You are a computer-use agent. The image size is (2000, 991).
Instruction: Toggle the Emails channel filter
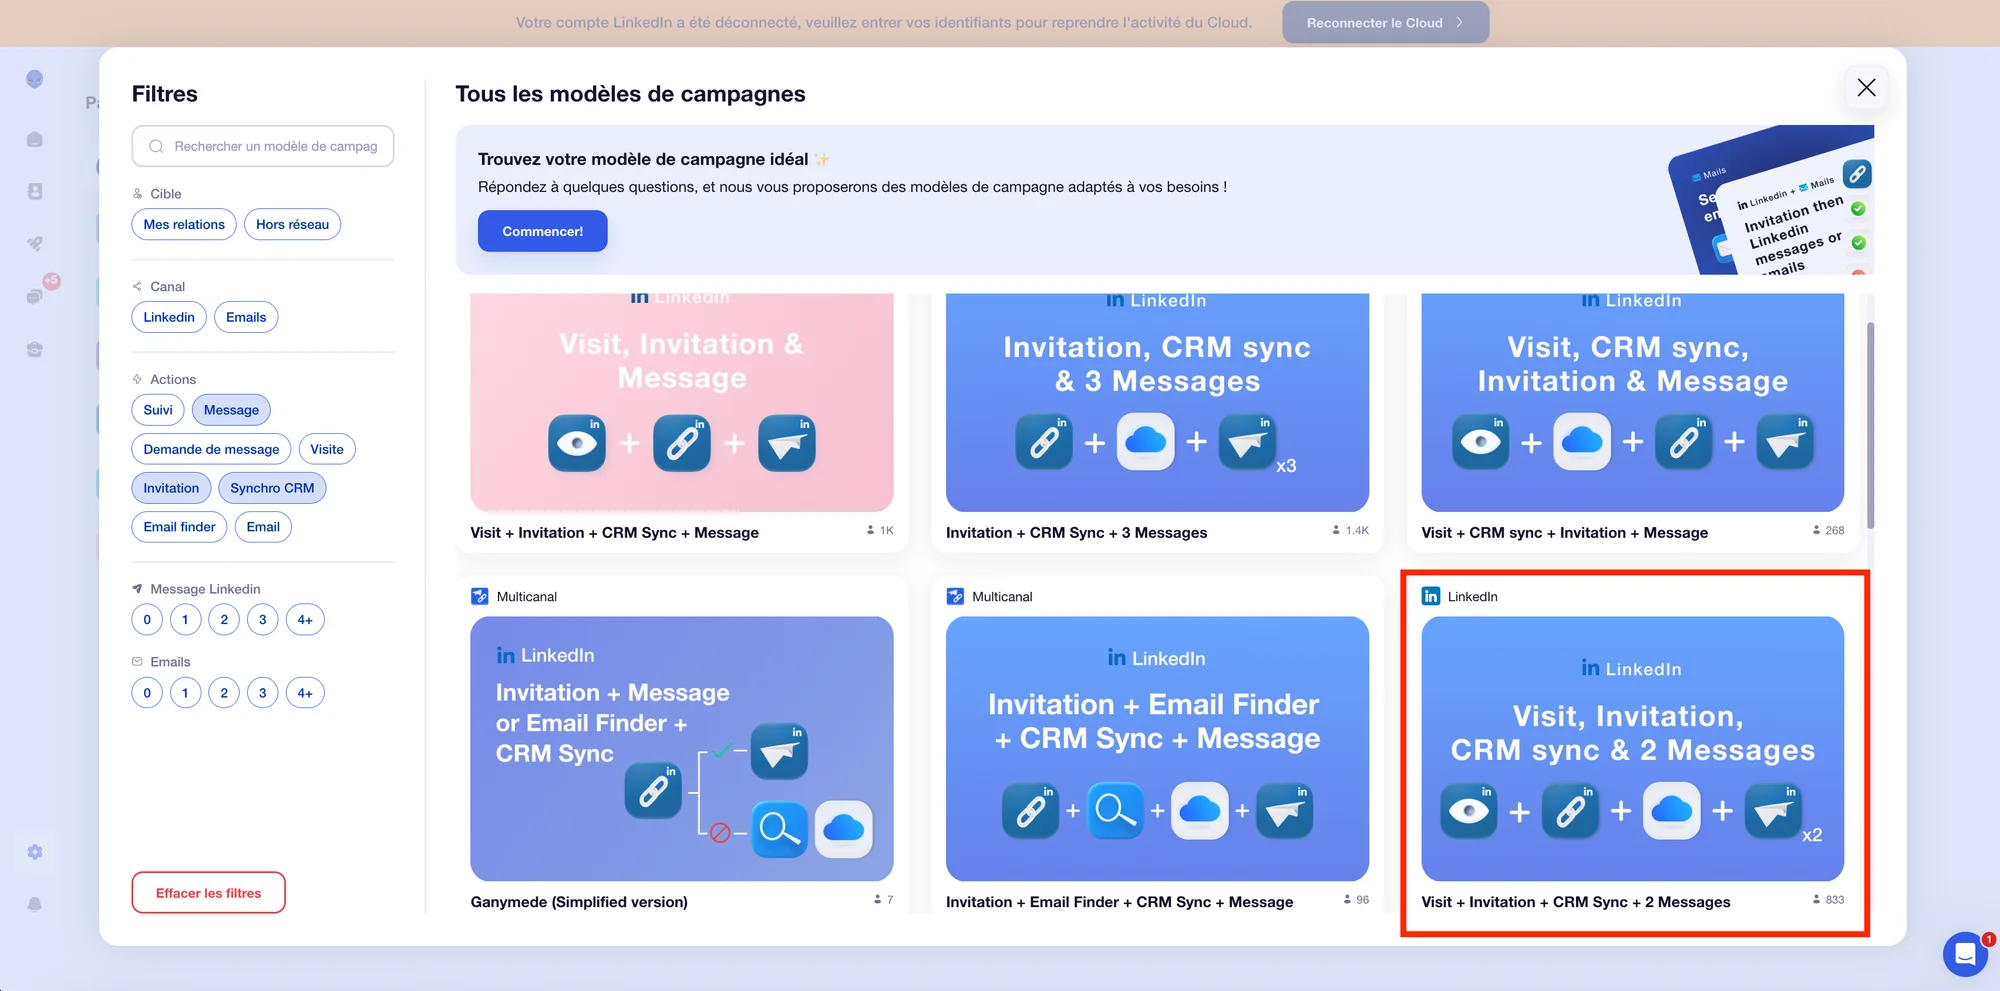tap(246, 317)
